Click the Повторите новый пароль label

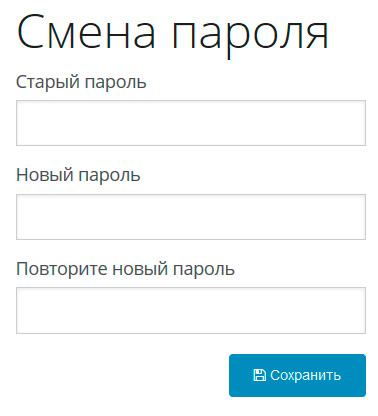point(126,269)
